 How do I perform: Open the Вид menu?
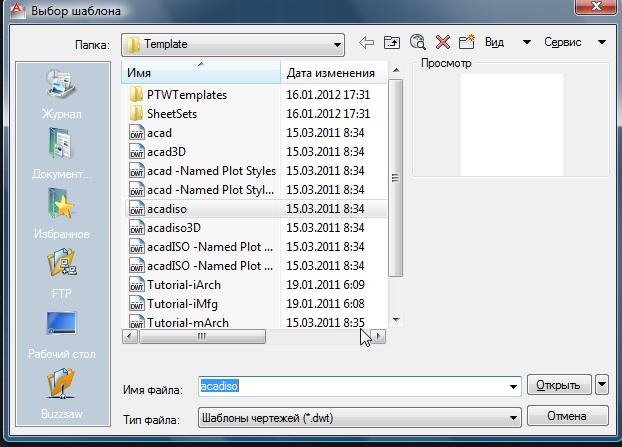494,42
